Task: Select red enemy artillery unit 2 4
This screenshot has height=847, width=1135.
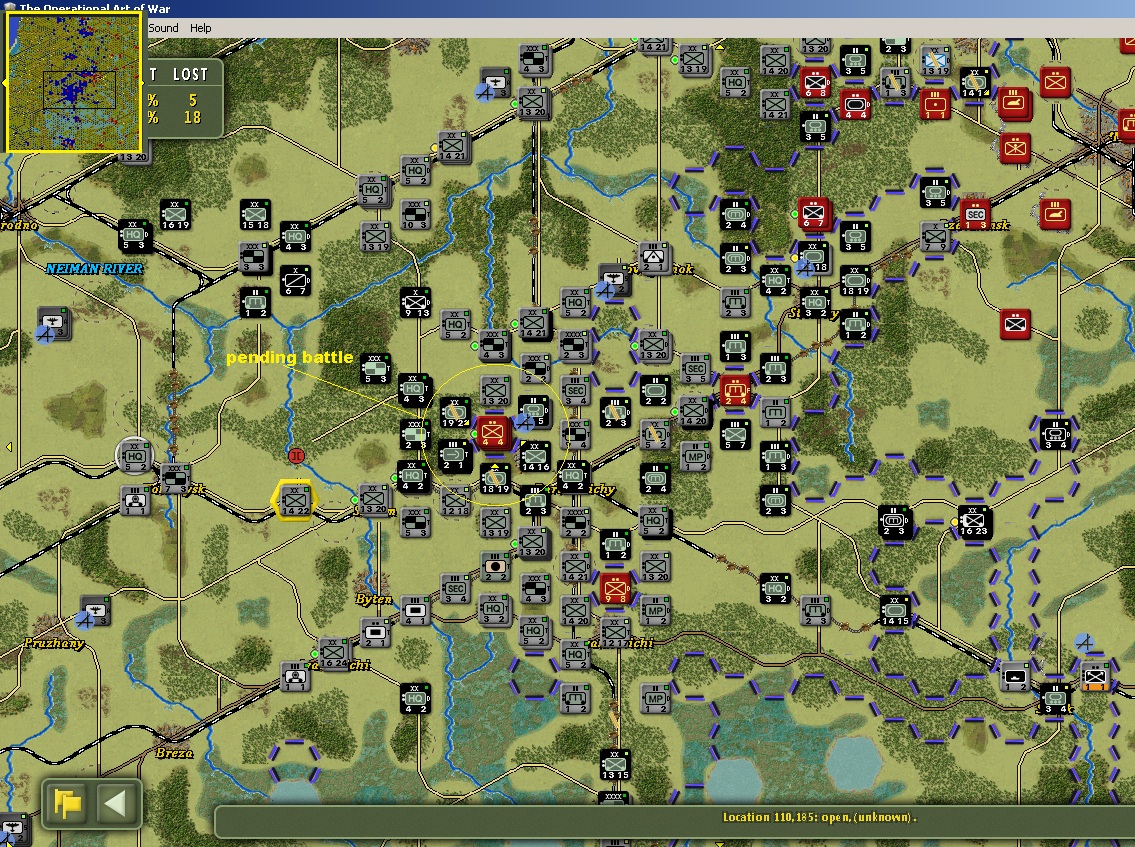Action: 735,389
